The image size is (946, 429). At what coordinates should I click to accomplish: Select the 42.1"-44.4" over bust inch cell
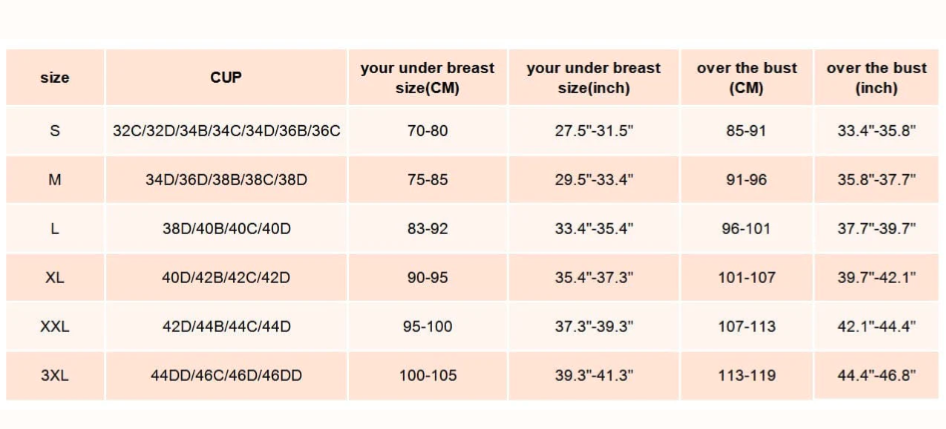click(876, 327)
